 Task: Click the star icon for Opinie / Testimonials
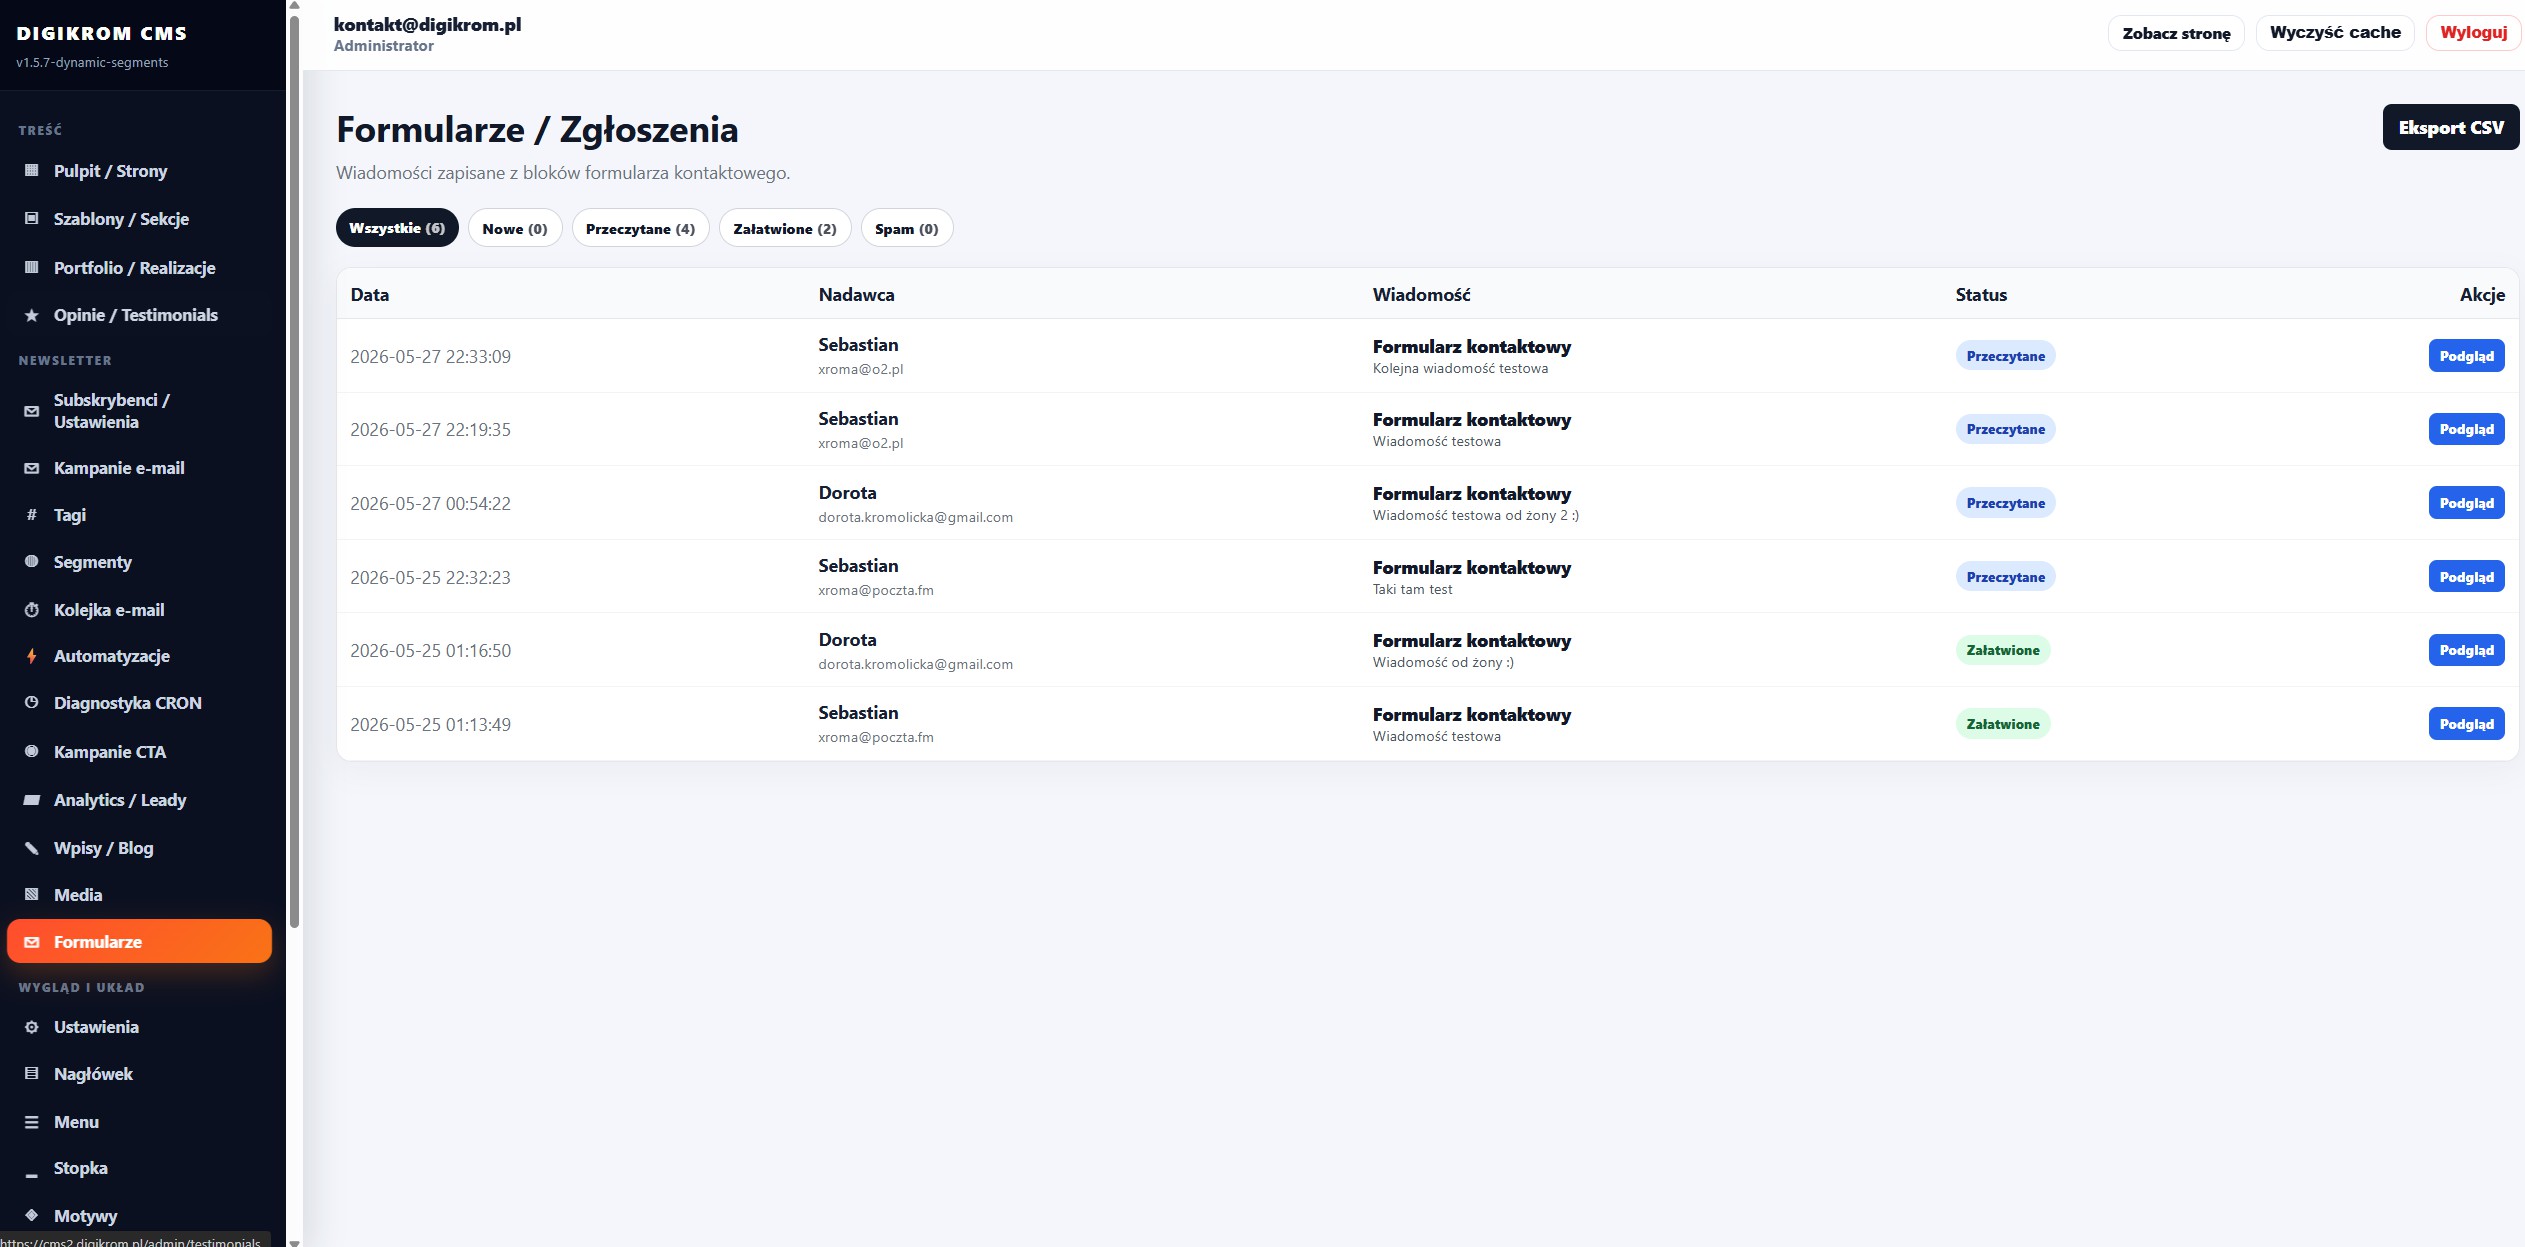click(31, 315)
